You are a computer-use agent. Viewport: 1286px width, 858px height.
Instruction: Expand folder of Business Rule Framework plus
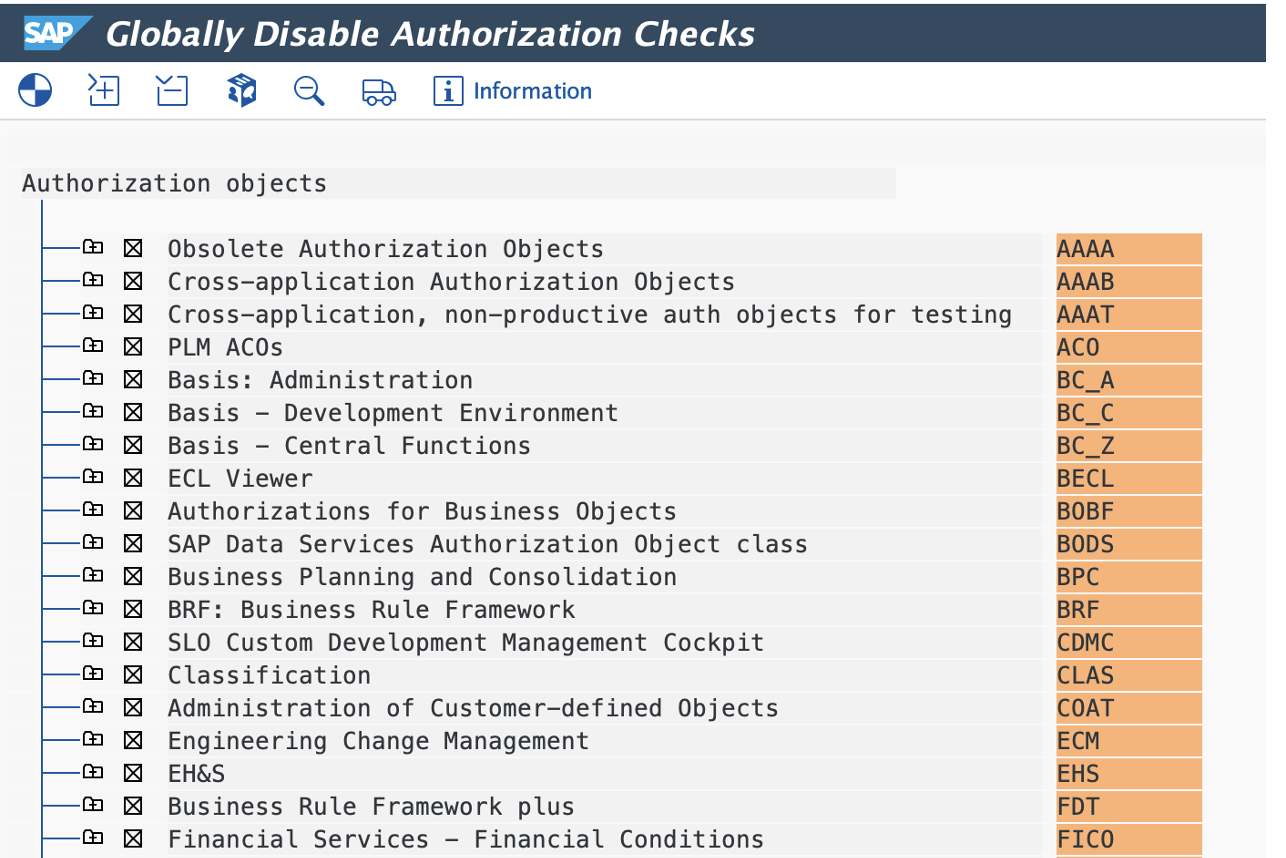coord(93,805)
